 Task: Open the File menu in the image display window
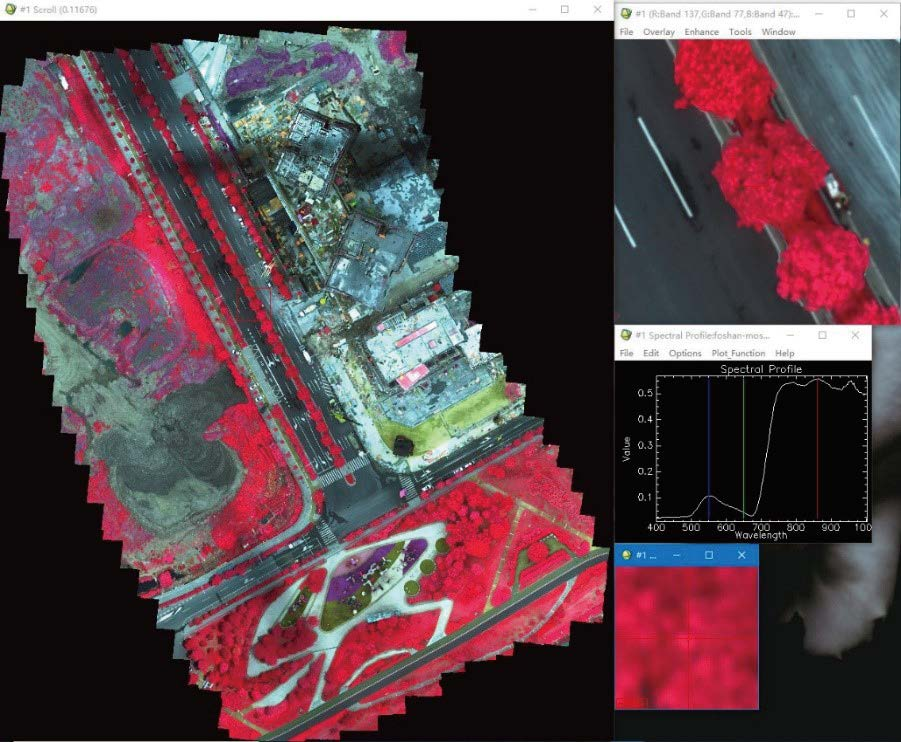(626, 32)
